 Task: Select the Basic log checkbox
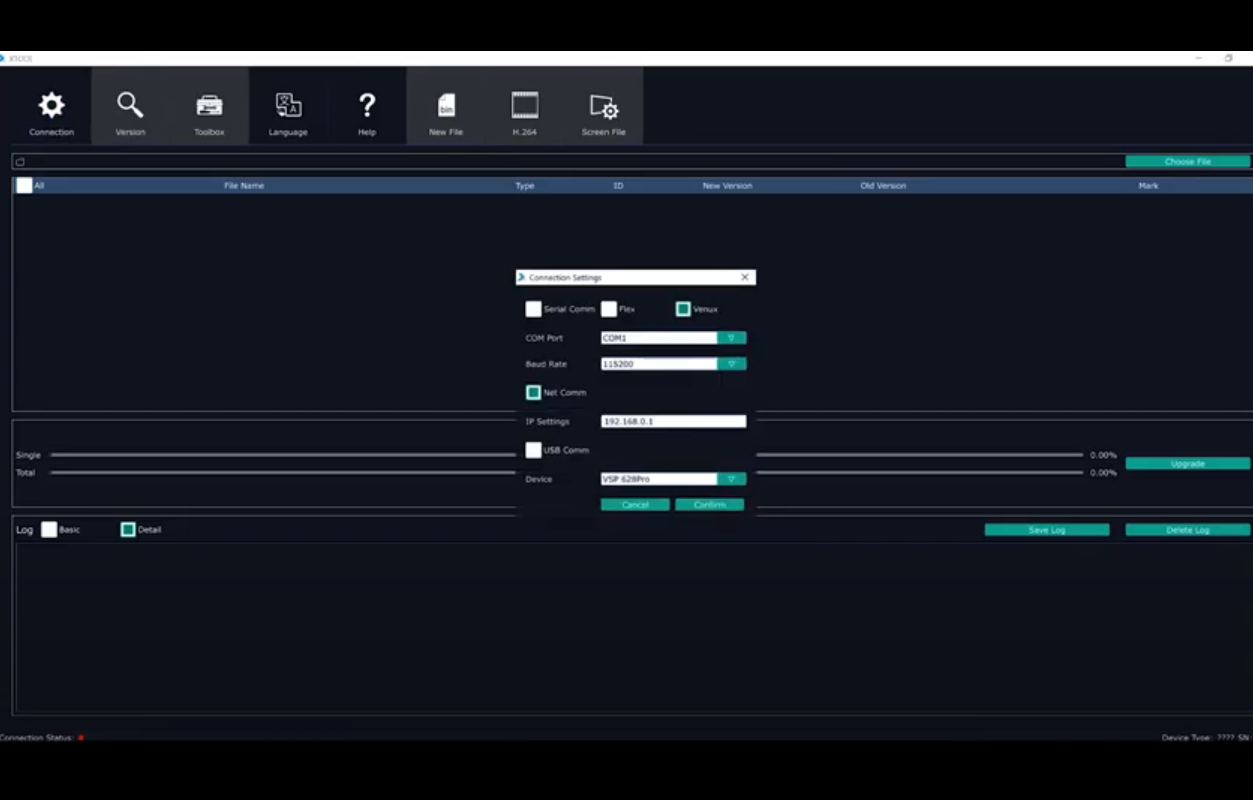click(x=49, y=530)
